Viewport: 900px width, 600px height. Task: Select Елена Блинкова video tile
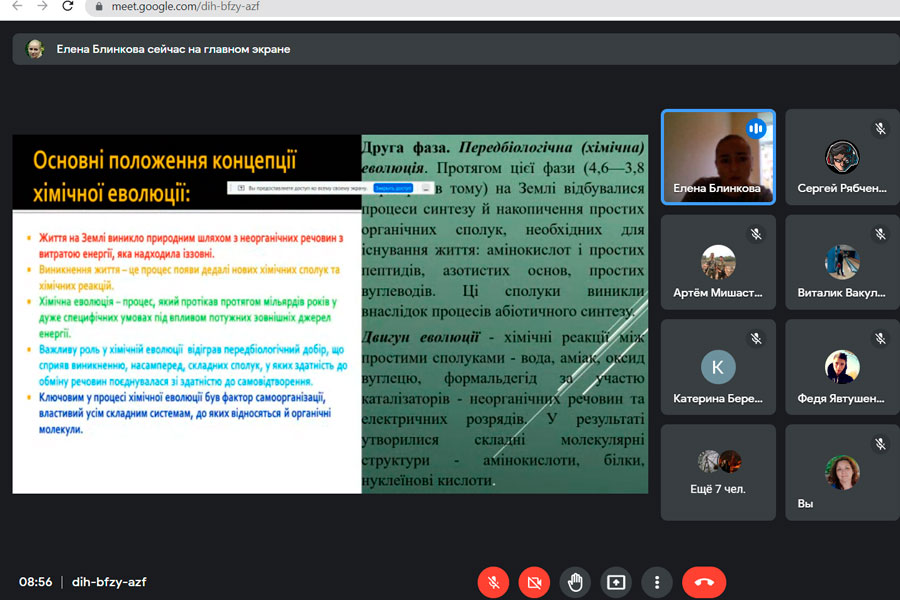[718, 157]
